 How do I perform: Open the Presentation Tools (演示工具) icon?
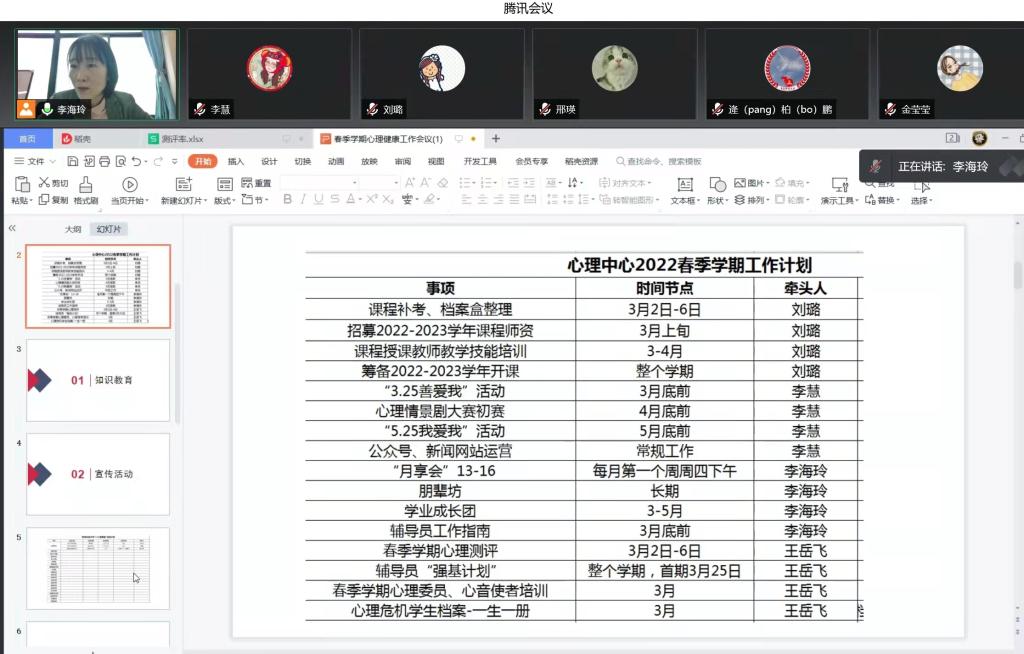point(838,184)
